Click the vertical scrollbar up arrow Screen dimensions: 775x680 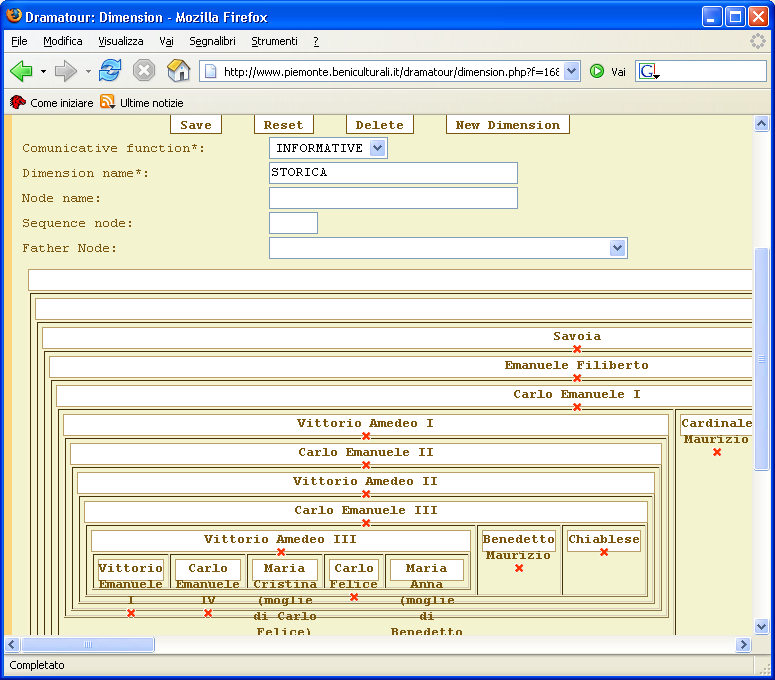coord(762,123)
